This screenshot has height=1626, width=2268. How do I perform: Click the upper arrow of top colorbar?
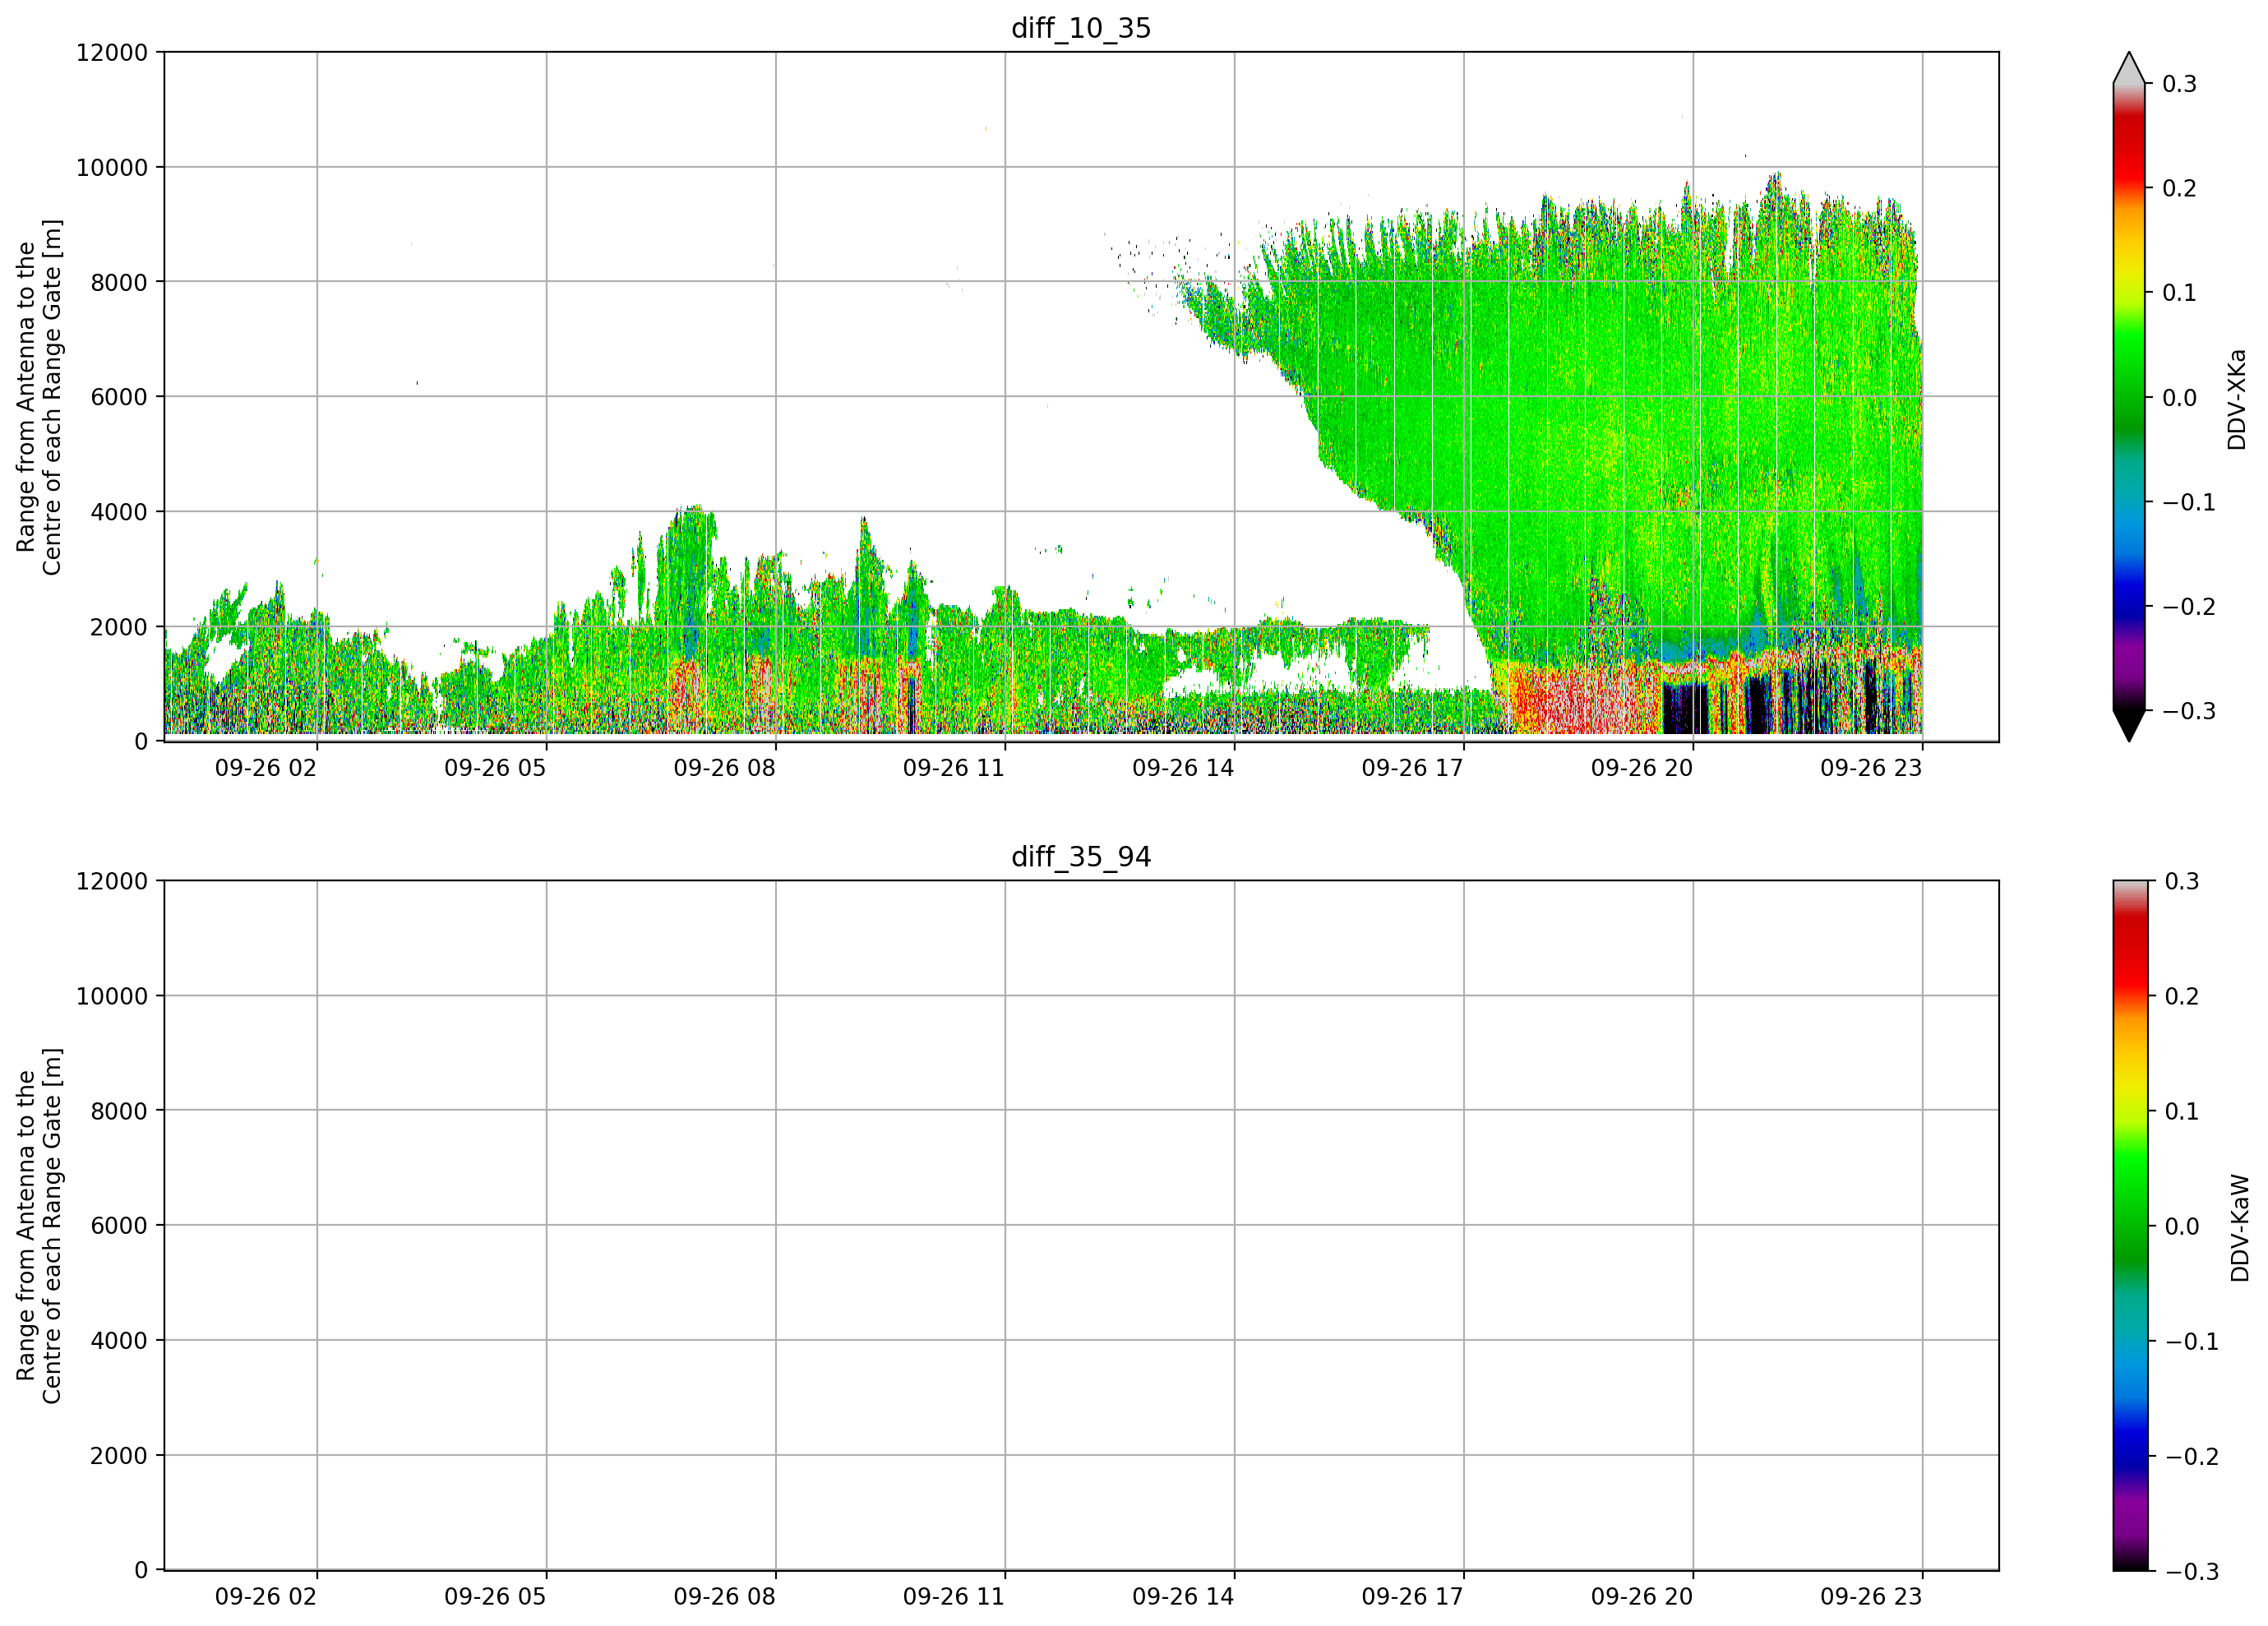pos(2129,67)
